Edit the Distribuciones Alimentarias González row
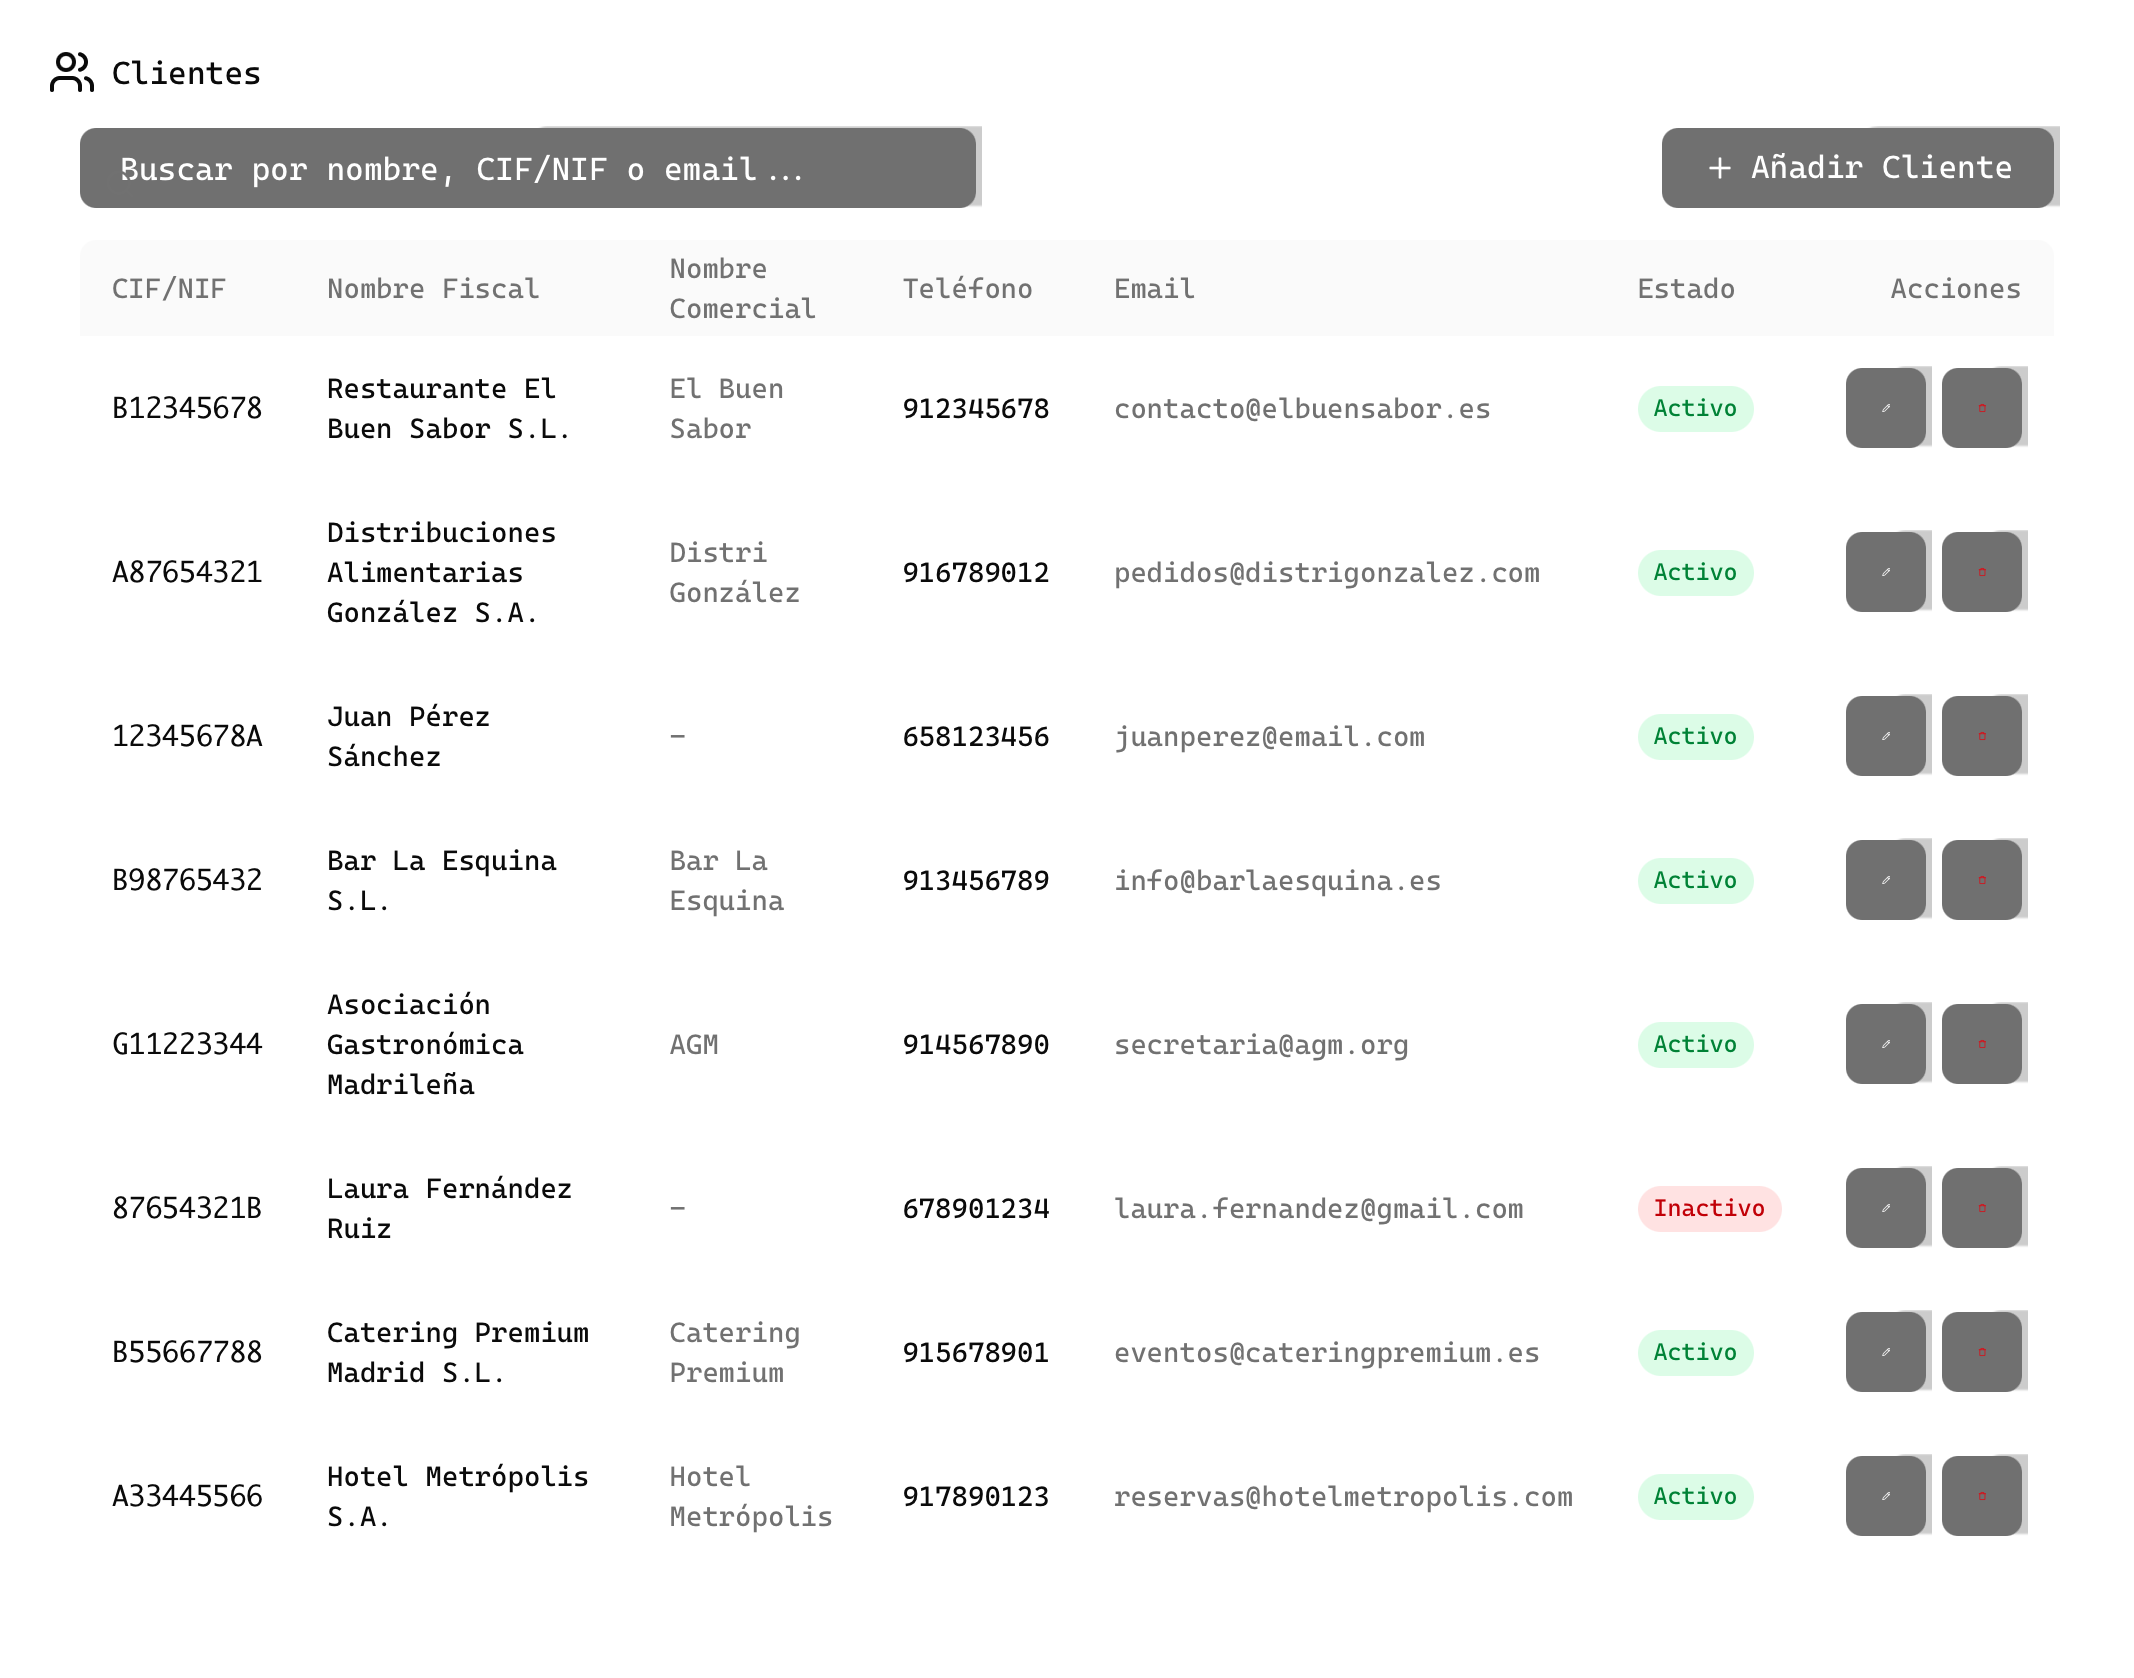The image size is (2134, 1678). 1885,572
